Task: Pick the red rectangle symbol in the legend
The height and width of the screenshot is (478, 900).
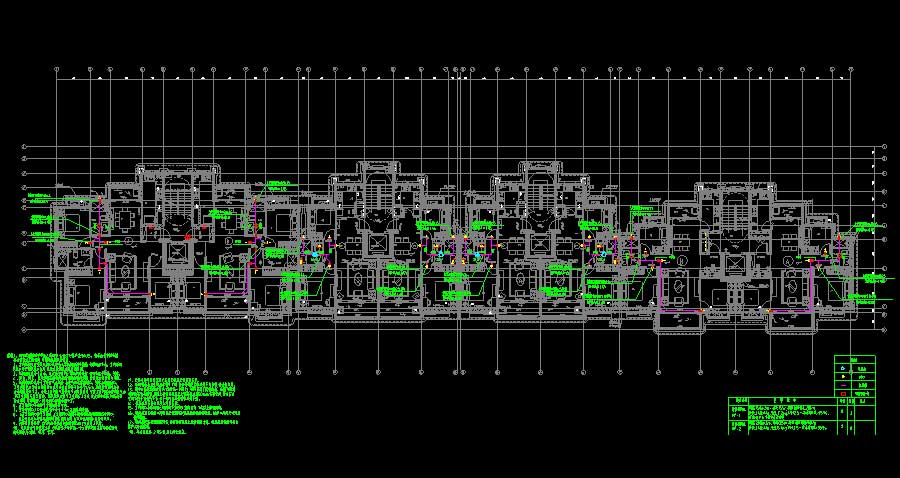Action: [843, 394]
